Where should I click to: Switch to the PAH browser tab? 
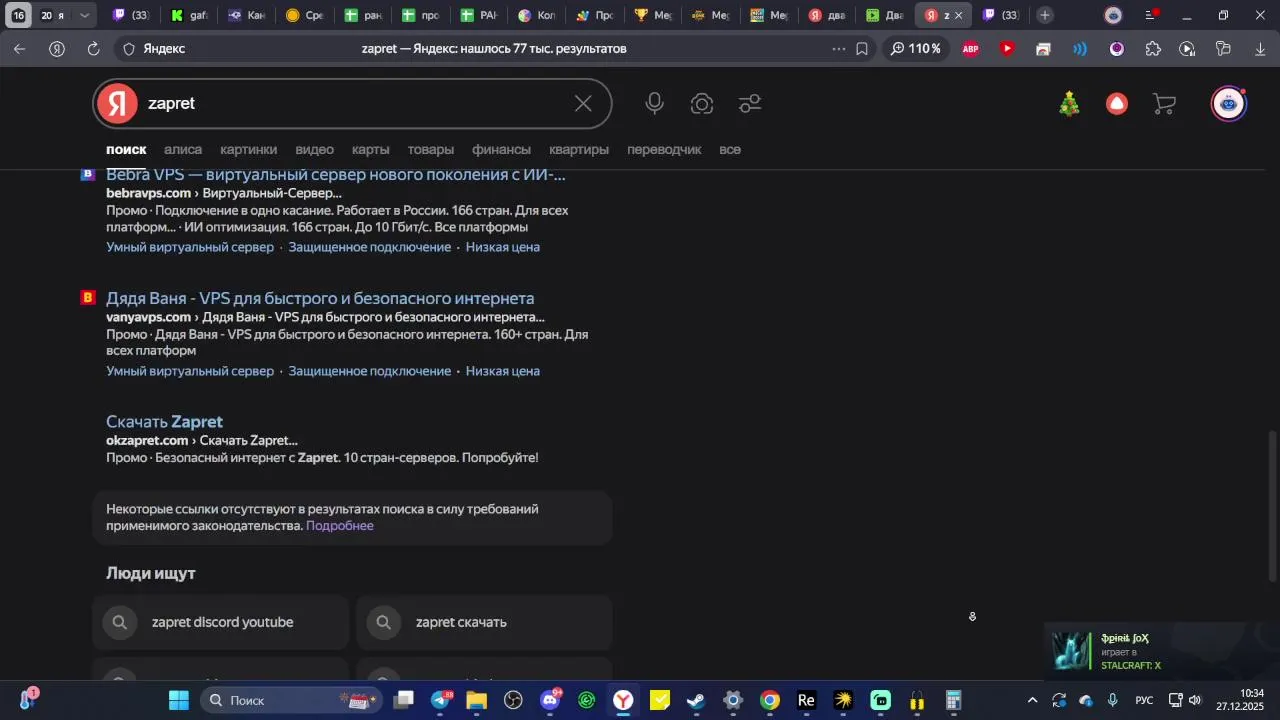click(x=479, y=15)
